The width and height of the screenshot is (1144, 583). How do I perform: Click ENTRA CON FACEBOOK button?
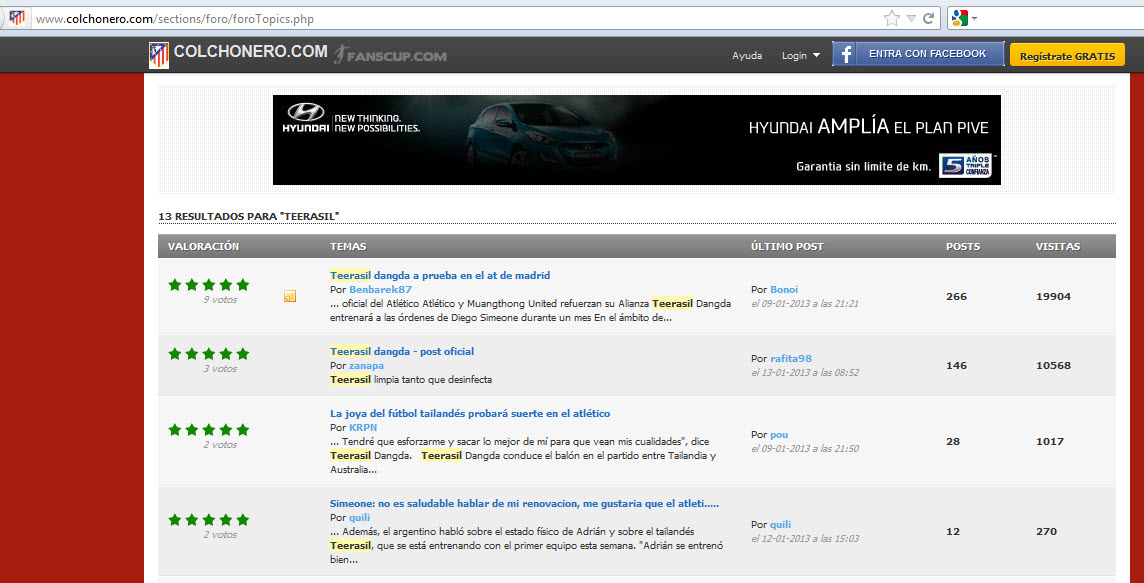[x=918, y=54]
